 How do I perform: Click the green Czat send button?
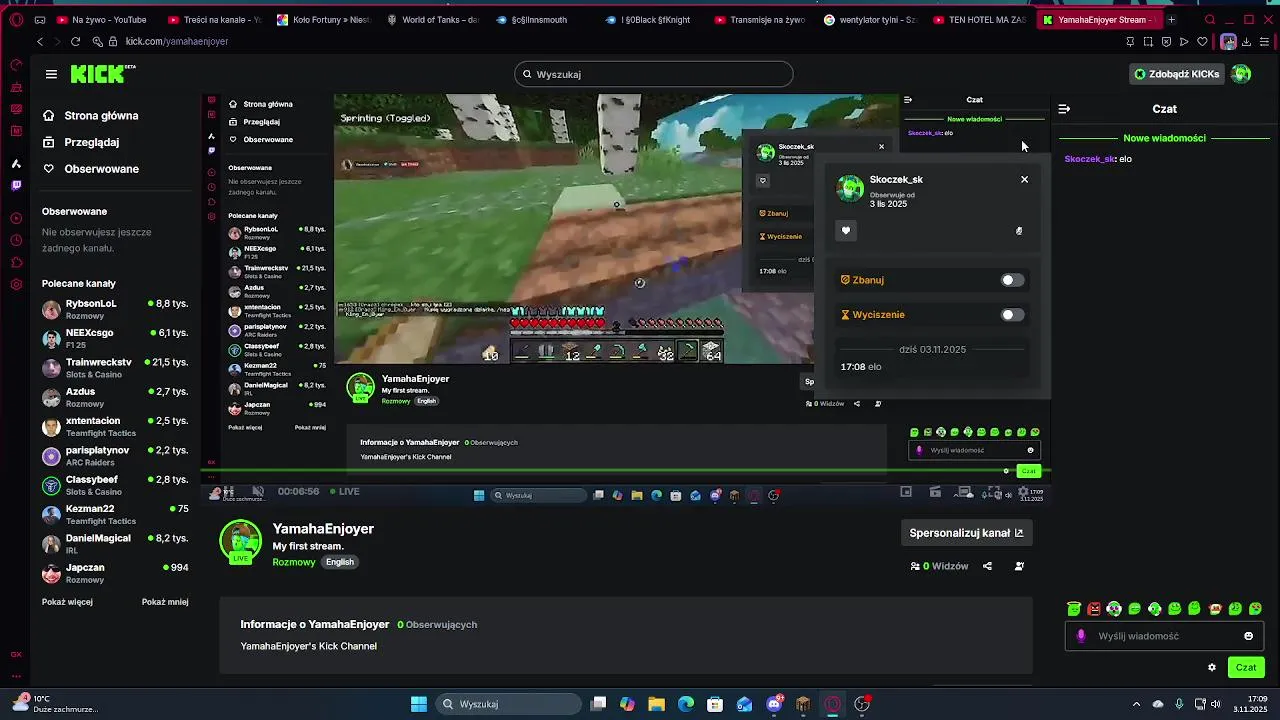[x=1246, y=667]
